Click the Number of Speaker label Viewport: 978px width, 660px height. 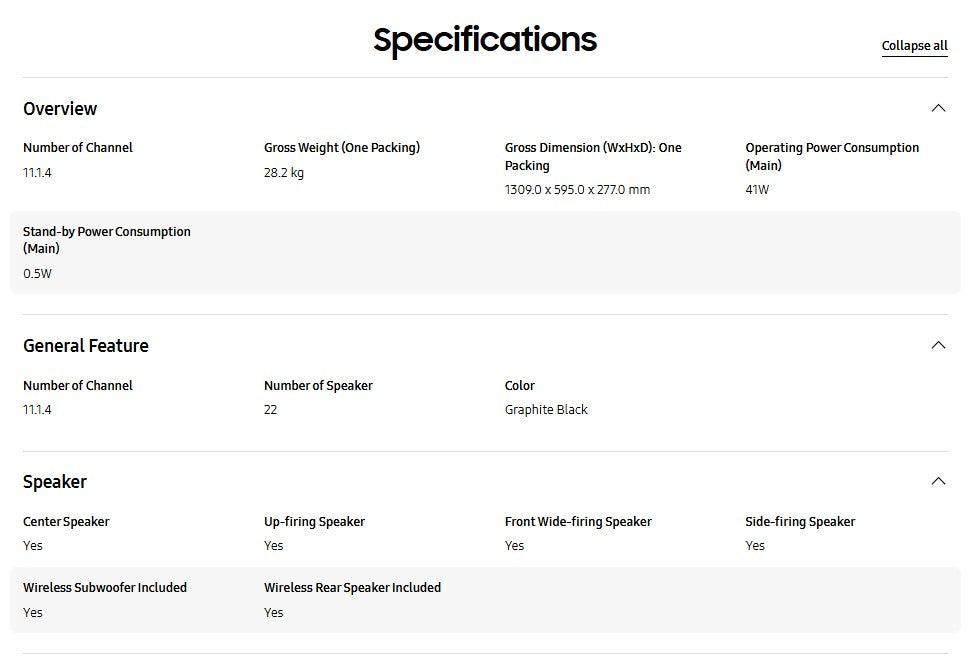tap(318, 386)
